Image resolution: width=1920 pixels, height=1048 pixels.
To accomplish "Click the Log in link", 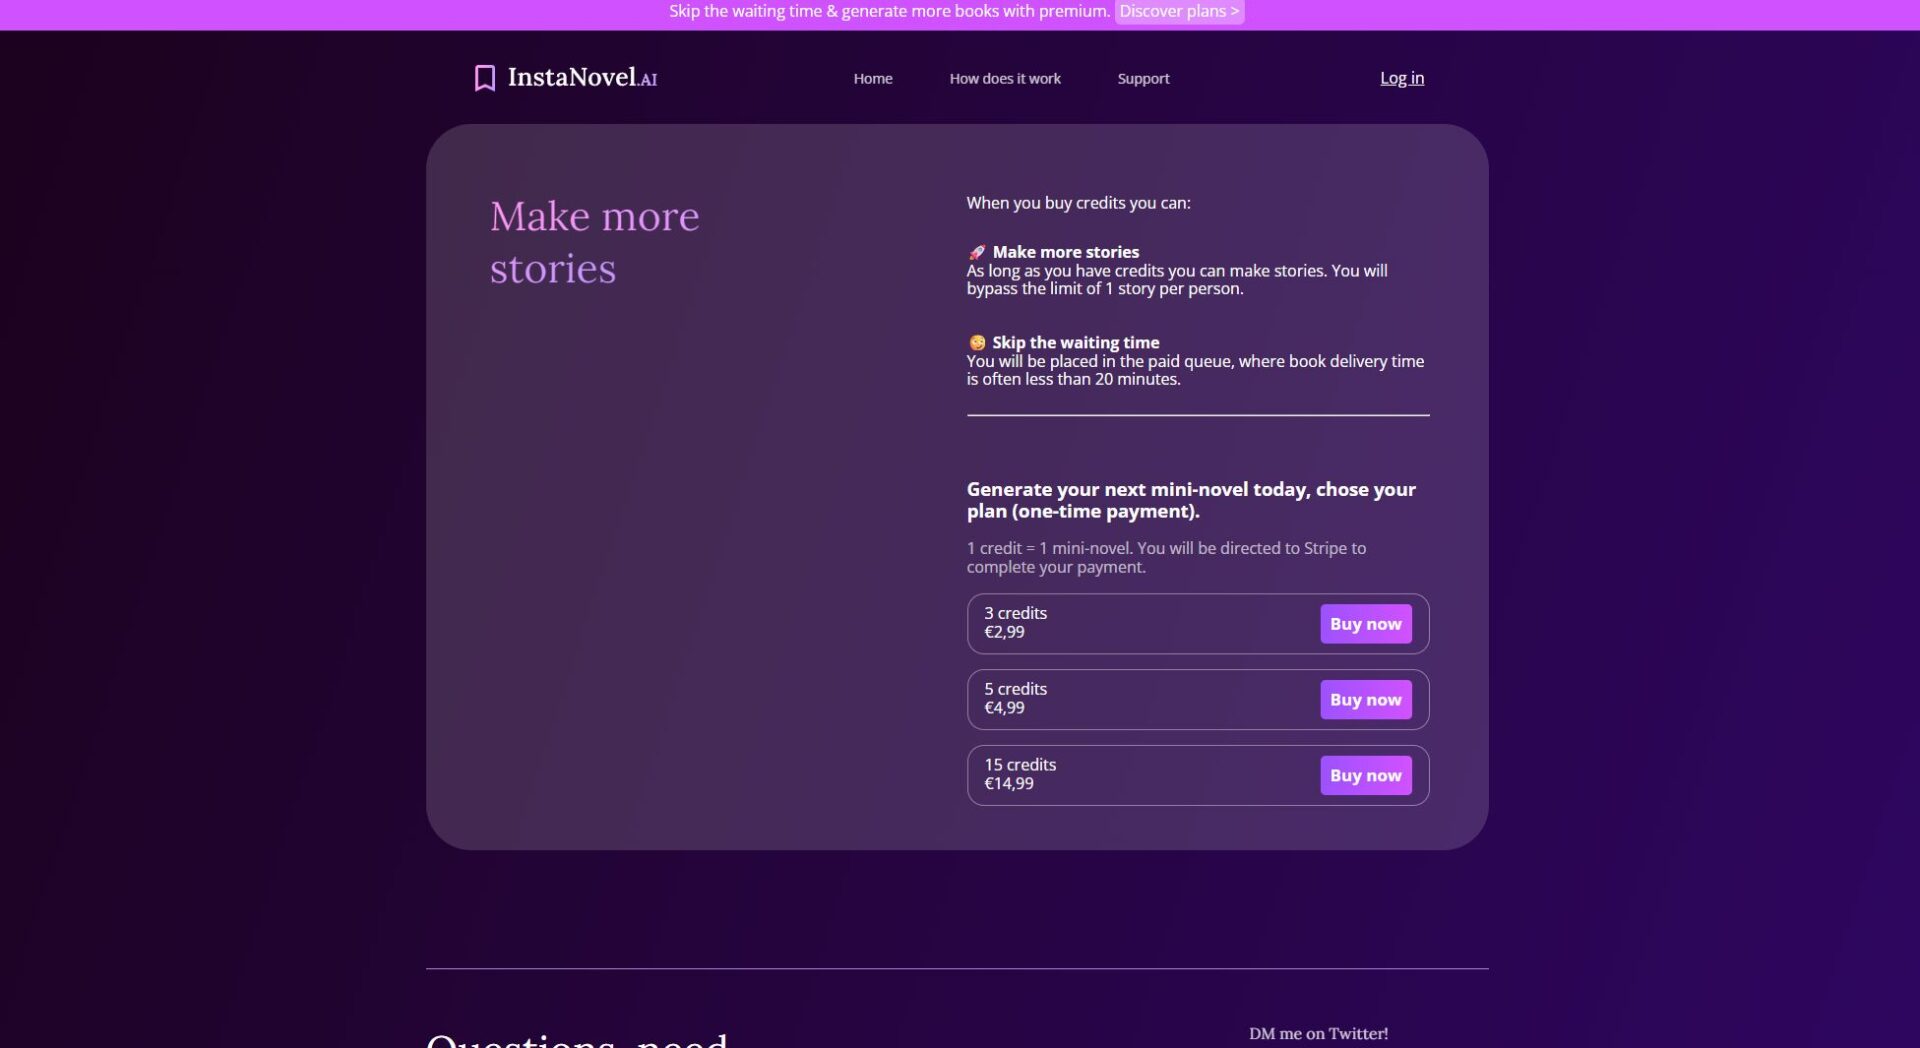I will tap(1401, 77).
